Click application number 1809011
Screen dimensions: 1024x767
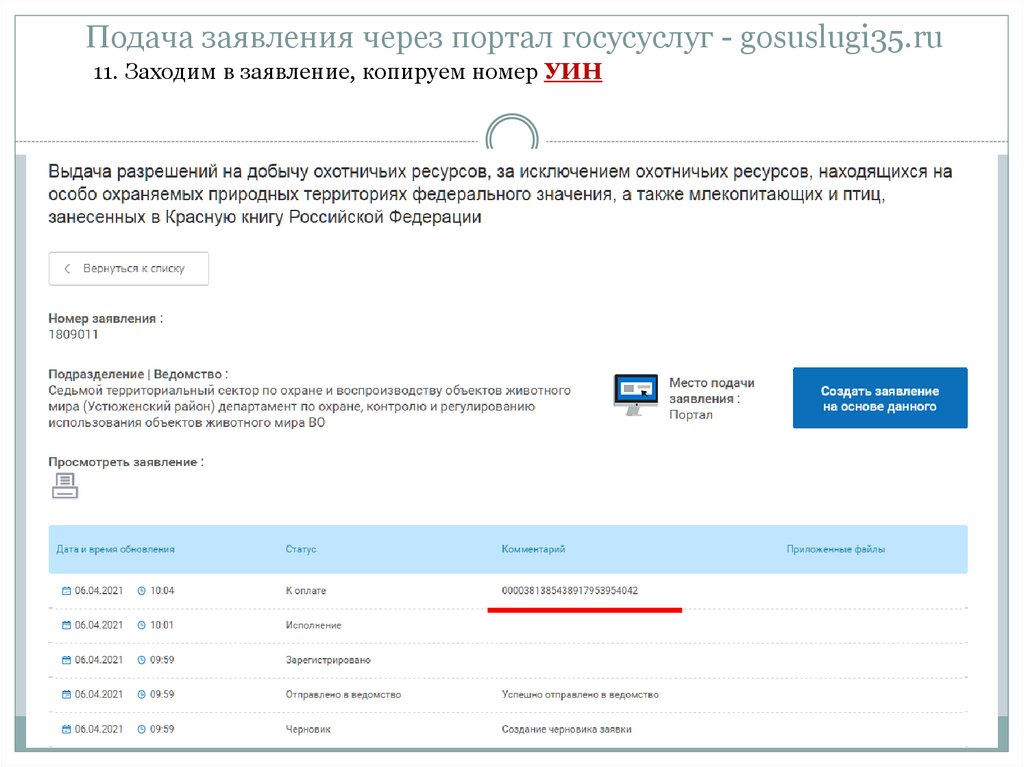click(73, 335)
